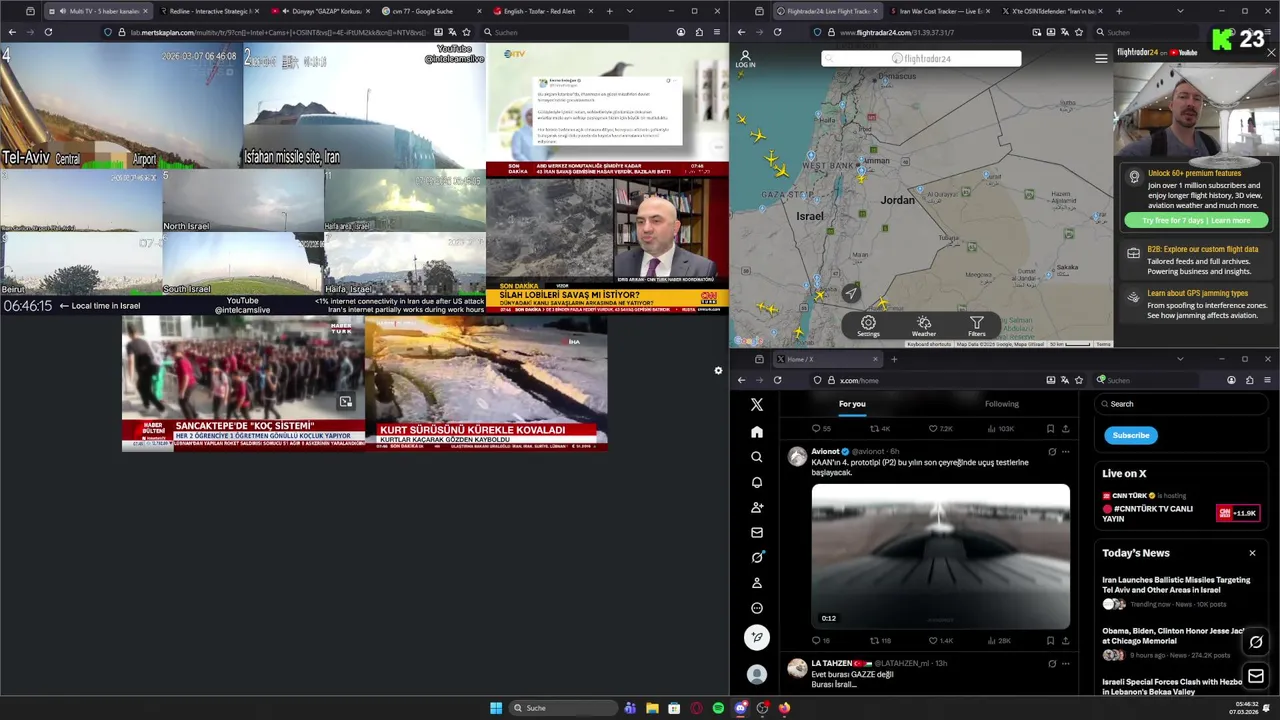Screen dimensions: 1280x720
Task: Expand tab list dropdown in Multi TV browser
Action: coord(629,11)
